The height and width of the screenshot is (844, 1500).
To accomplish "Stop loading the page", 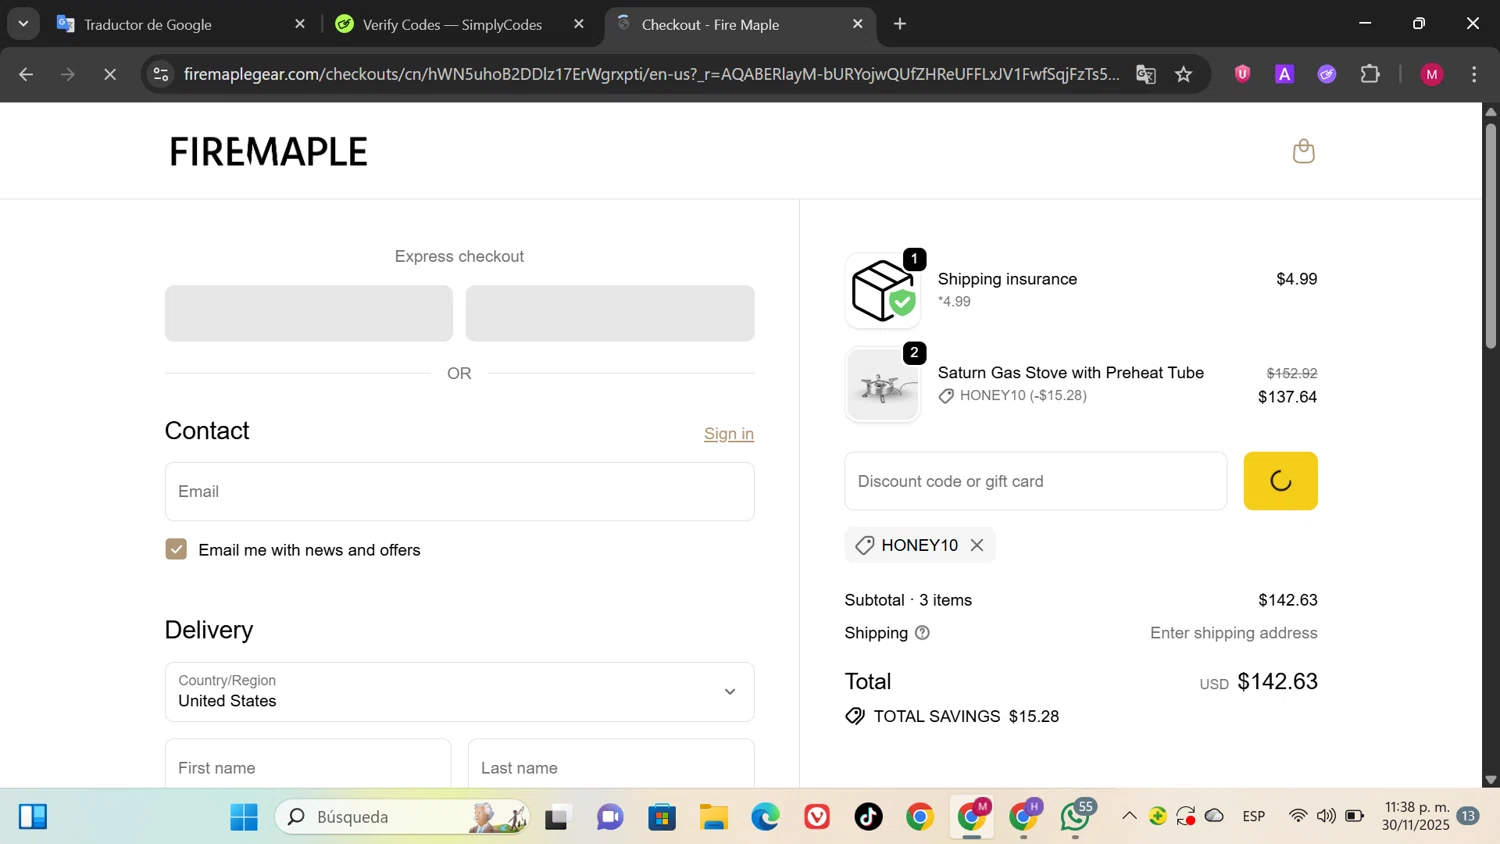I will point(110,74).
